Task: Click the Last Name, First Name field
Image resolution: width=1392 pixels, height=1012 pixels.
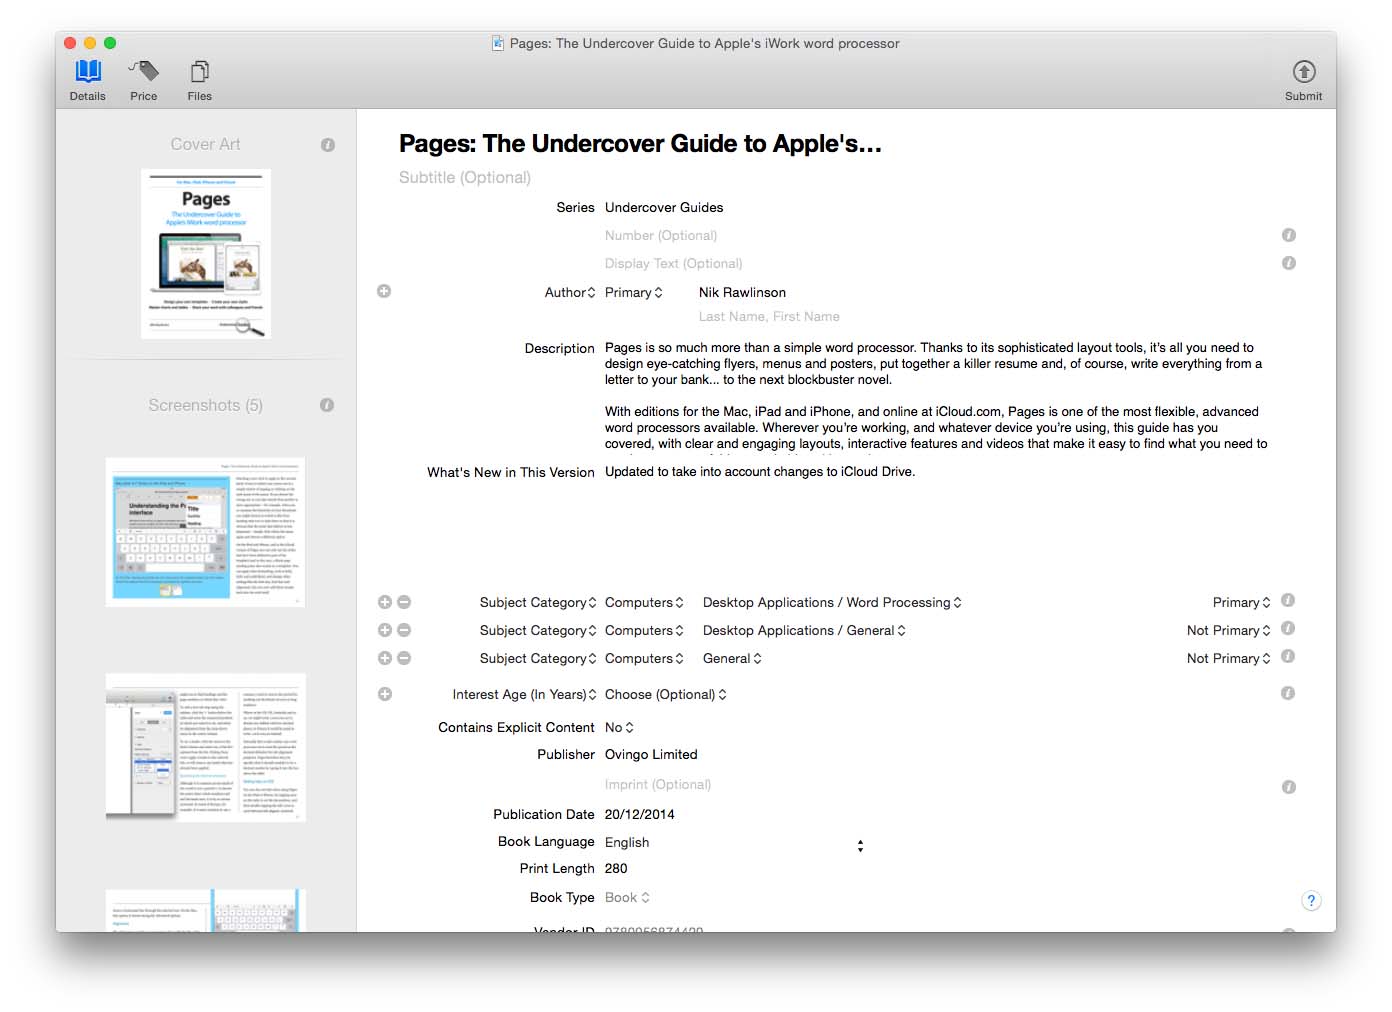Action: 769,316
